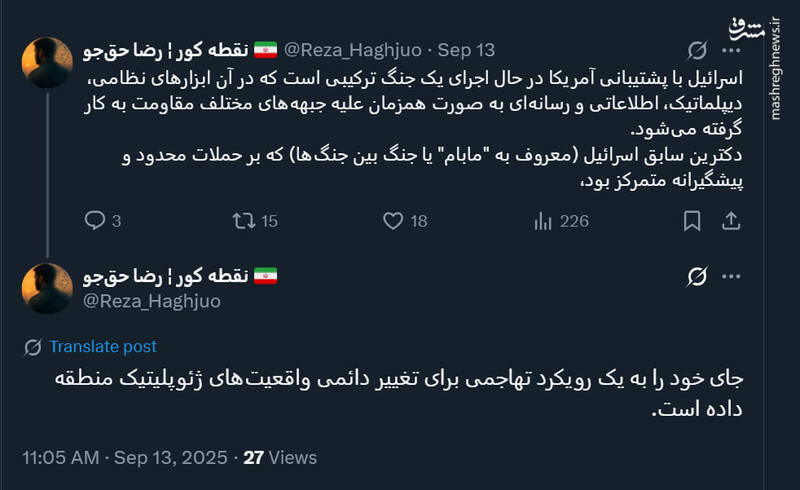Click @Reza_Haghjuo handle beside Sep 13
This screenshot has height=490, width=800.
[x=354, y=49]
